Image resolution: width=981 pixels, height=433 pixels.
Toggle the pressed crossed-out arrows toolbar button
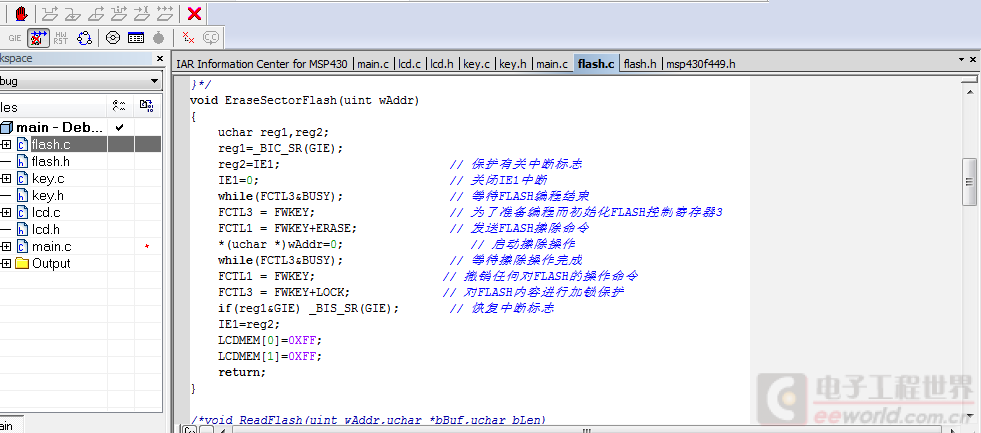tap(38, 38)
